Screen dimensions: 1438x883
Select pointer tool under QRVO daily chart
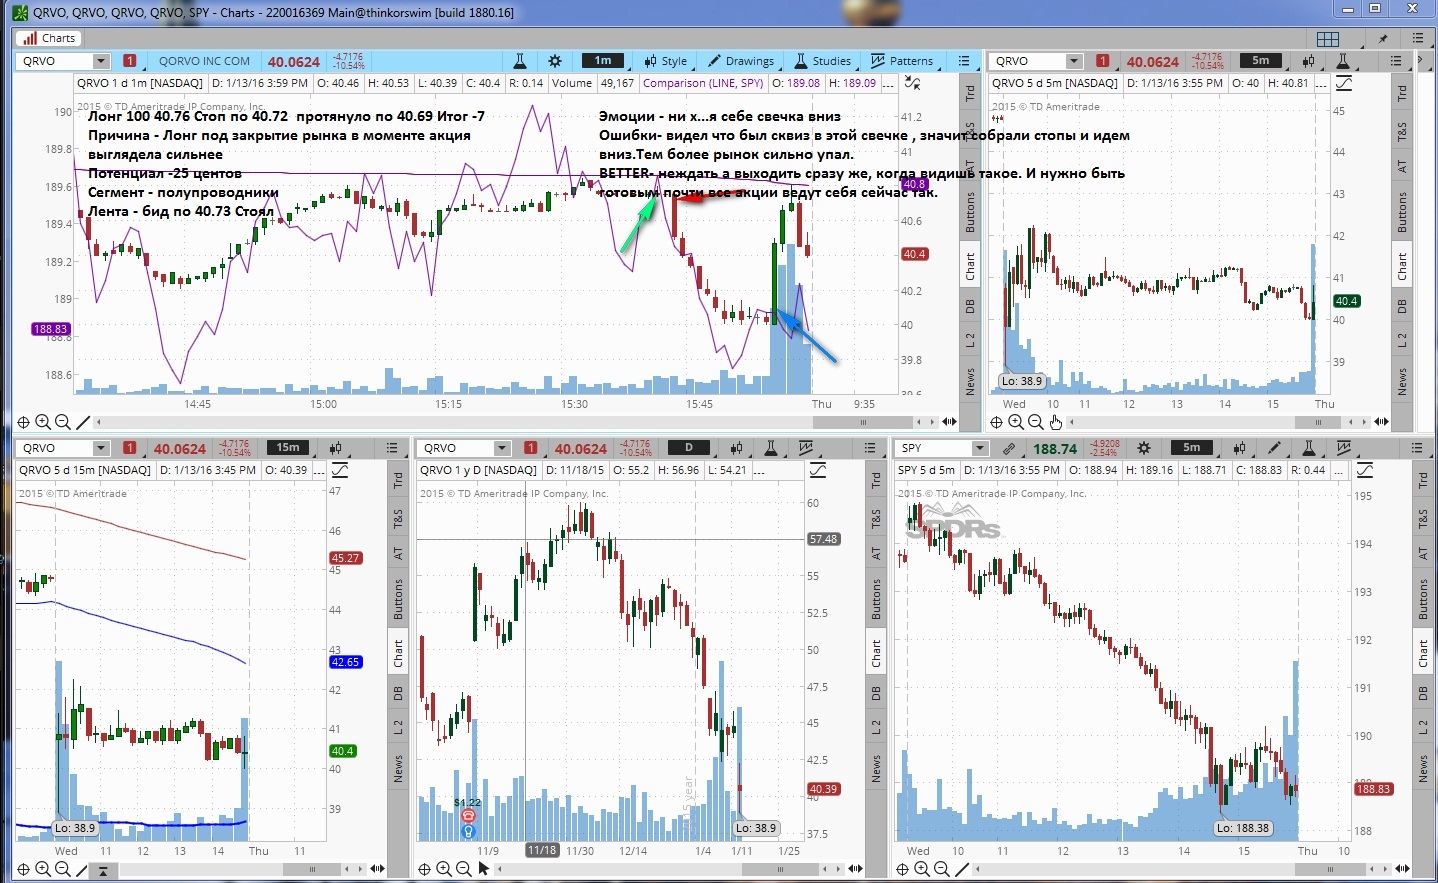[484, 869]
